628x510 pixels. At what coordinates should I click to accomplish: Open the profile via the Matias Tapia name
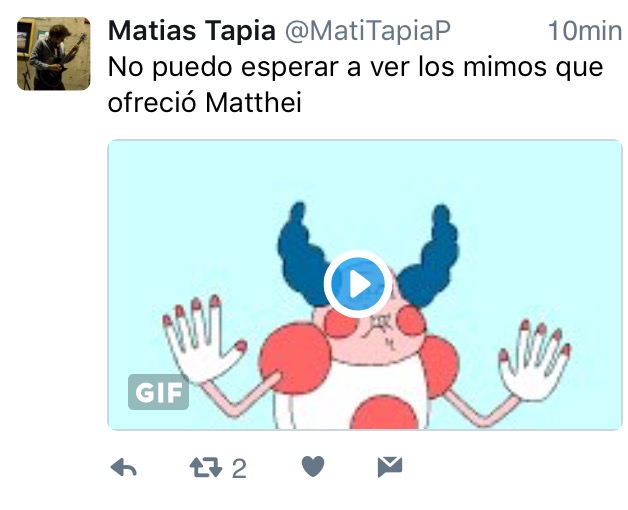192,30
